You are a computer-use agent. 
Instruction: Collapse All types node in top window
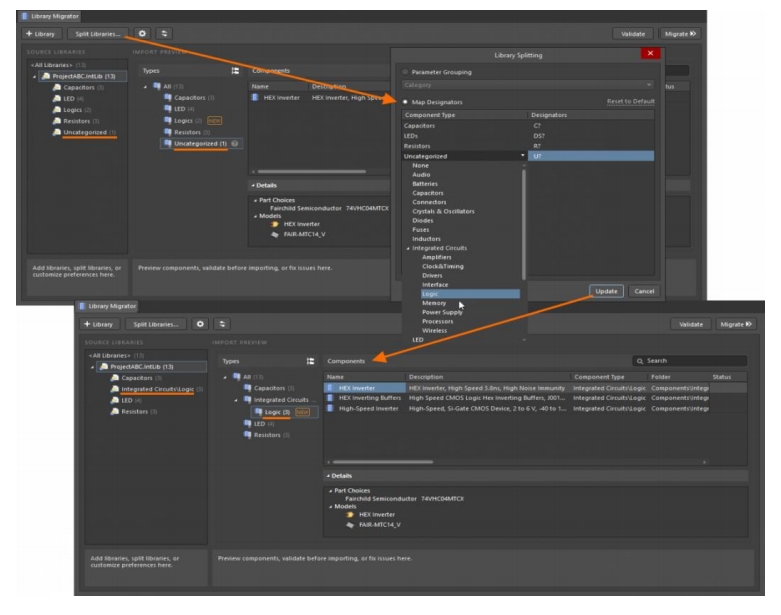pos(145,86)
